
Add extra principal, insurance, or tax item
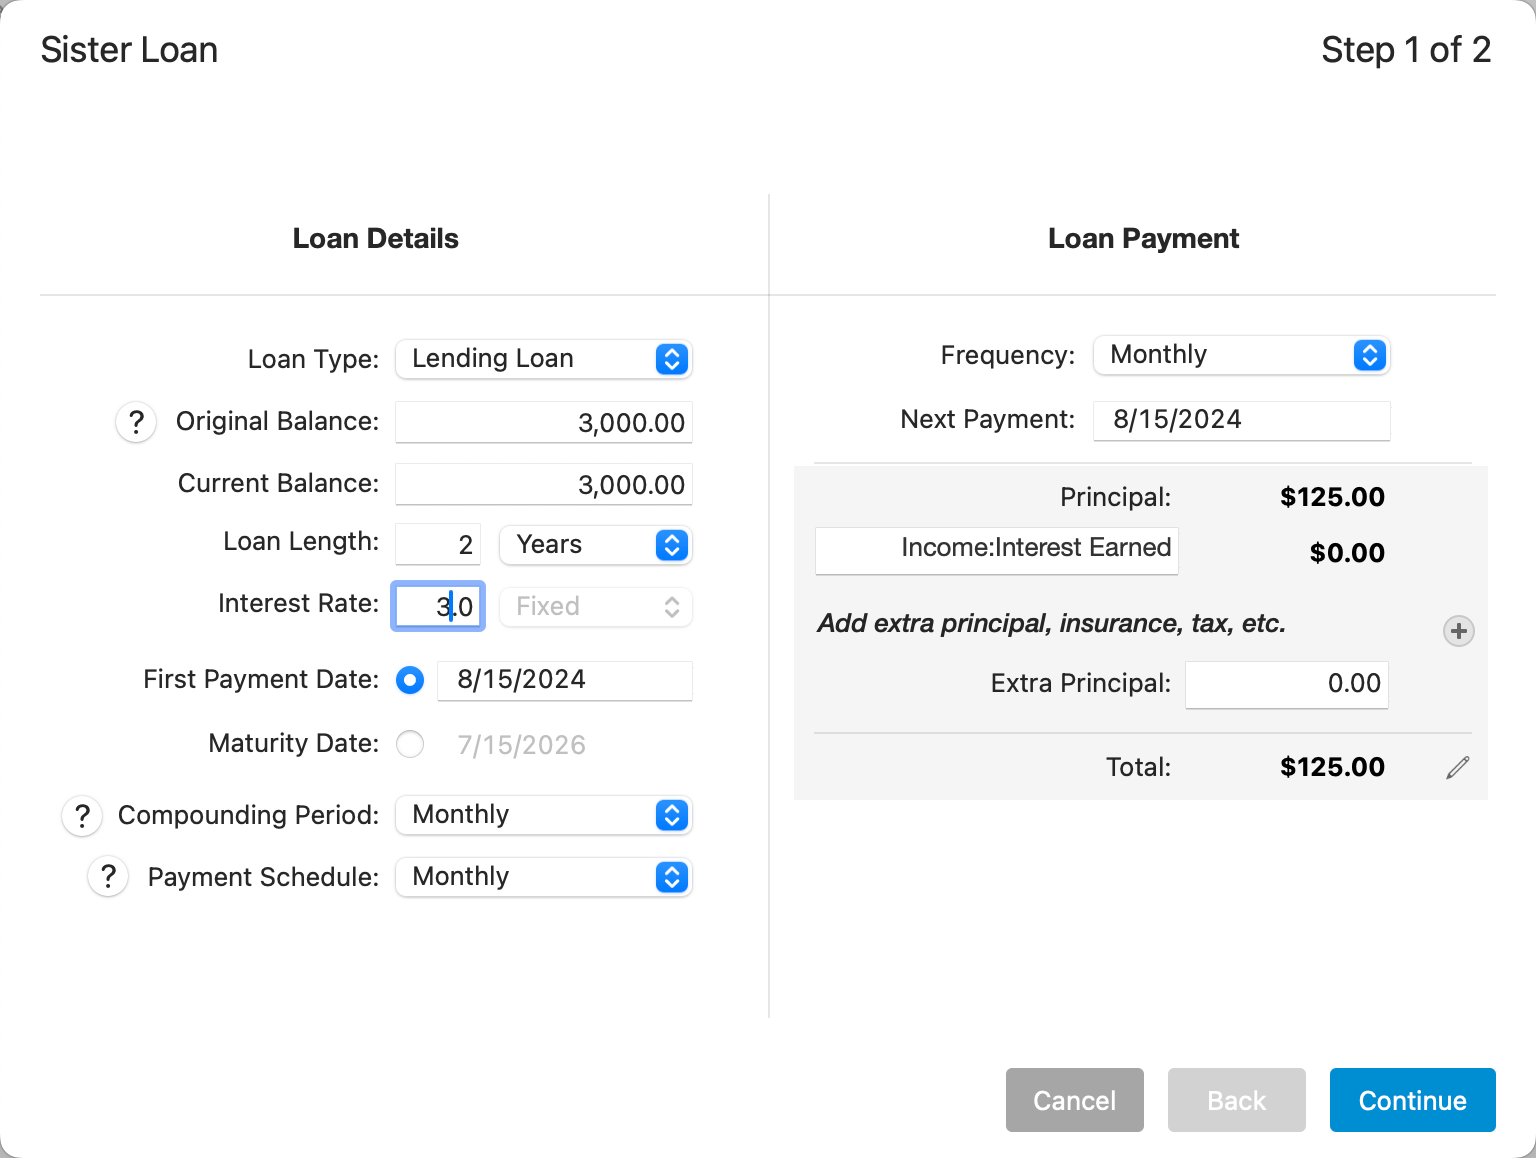(x=1458, y=631)
